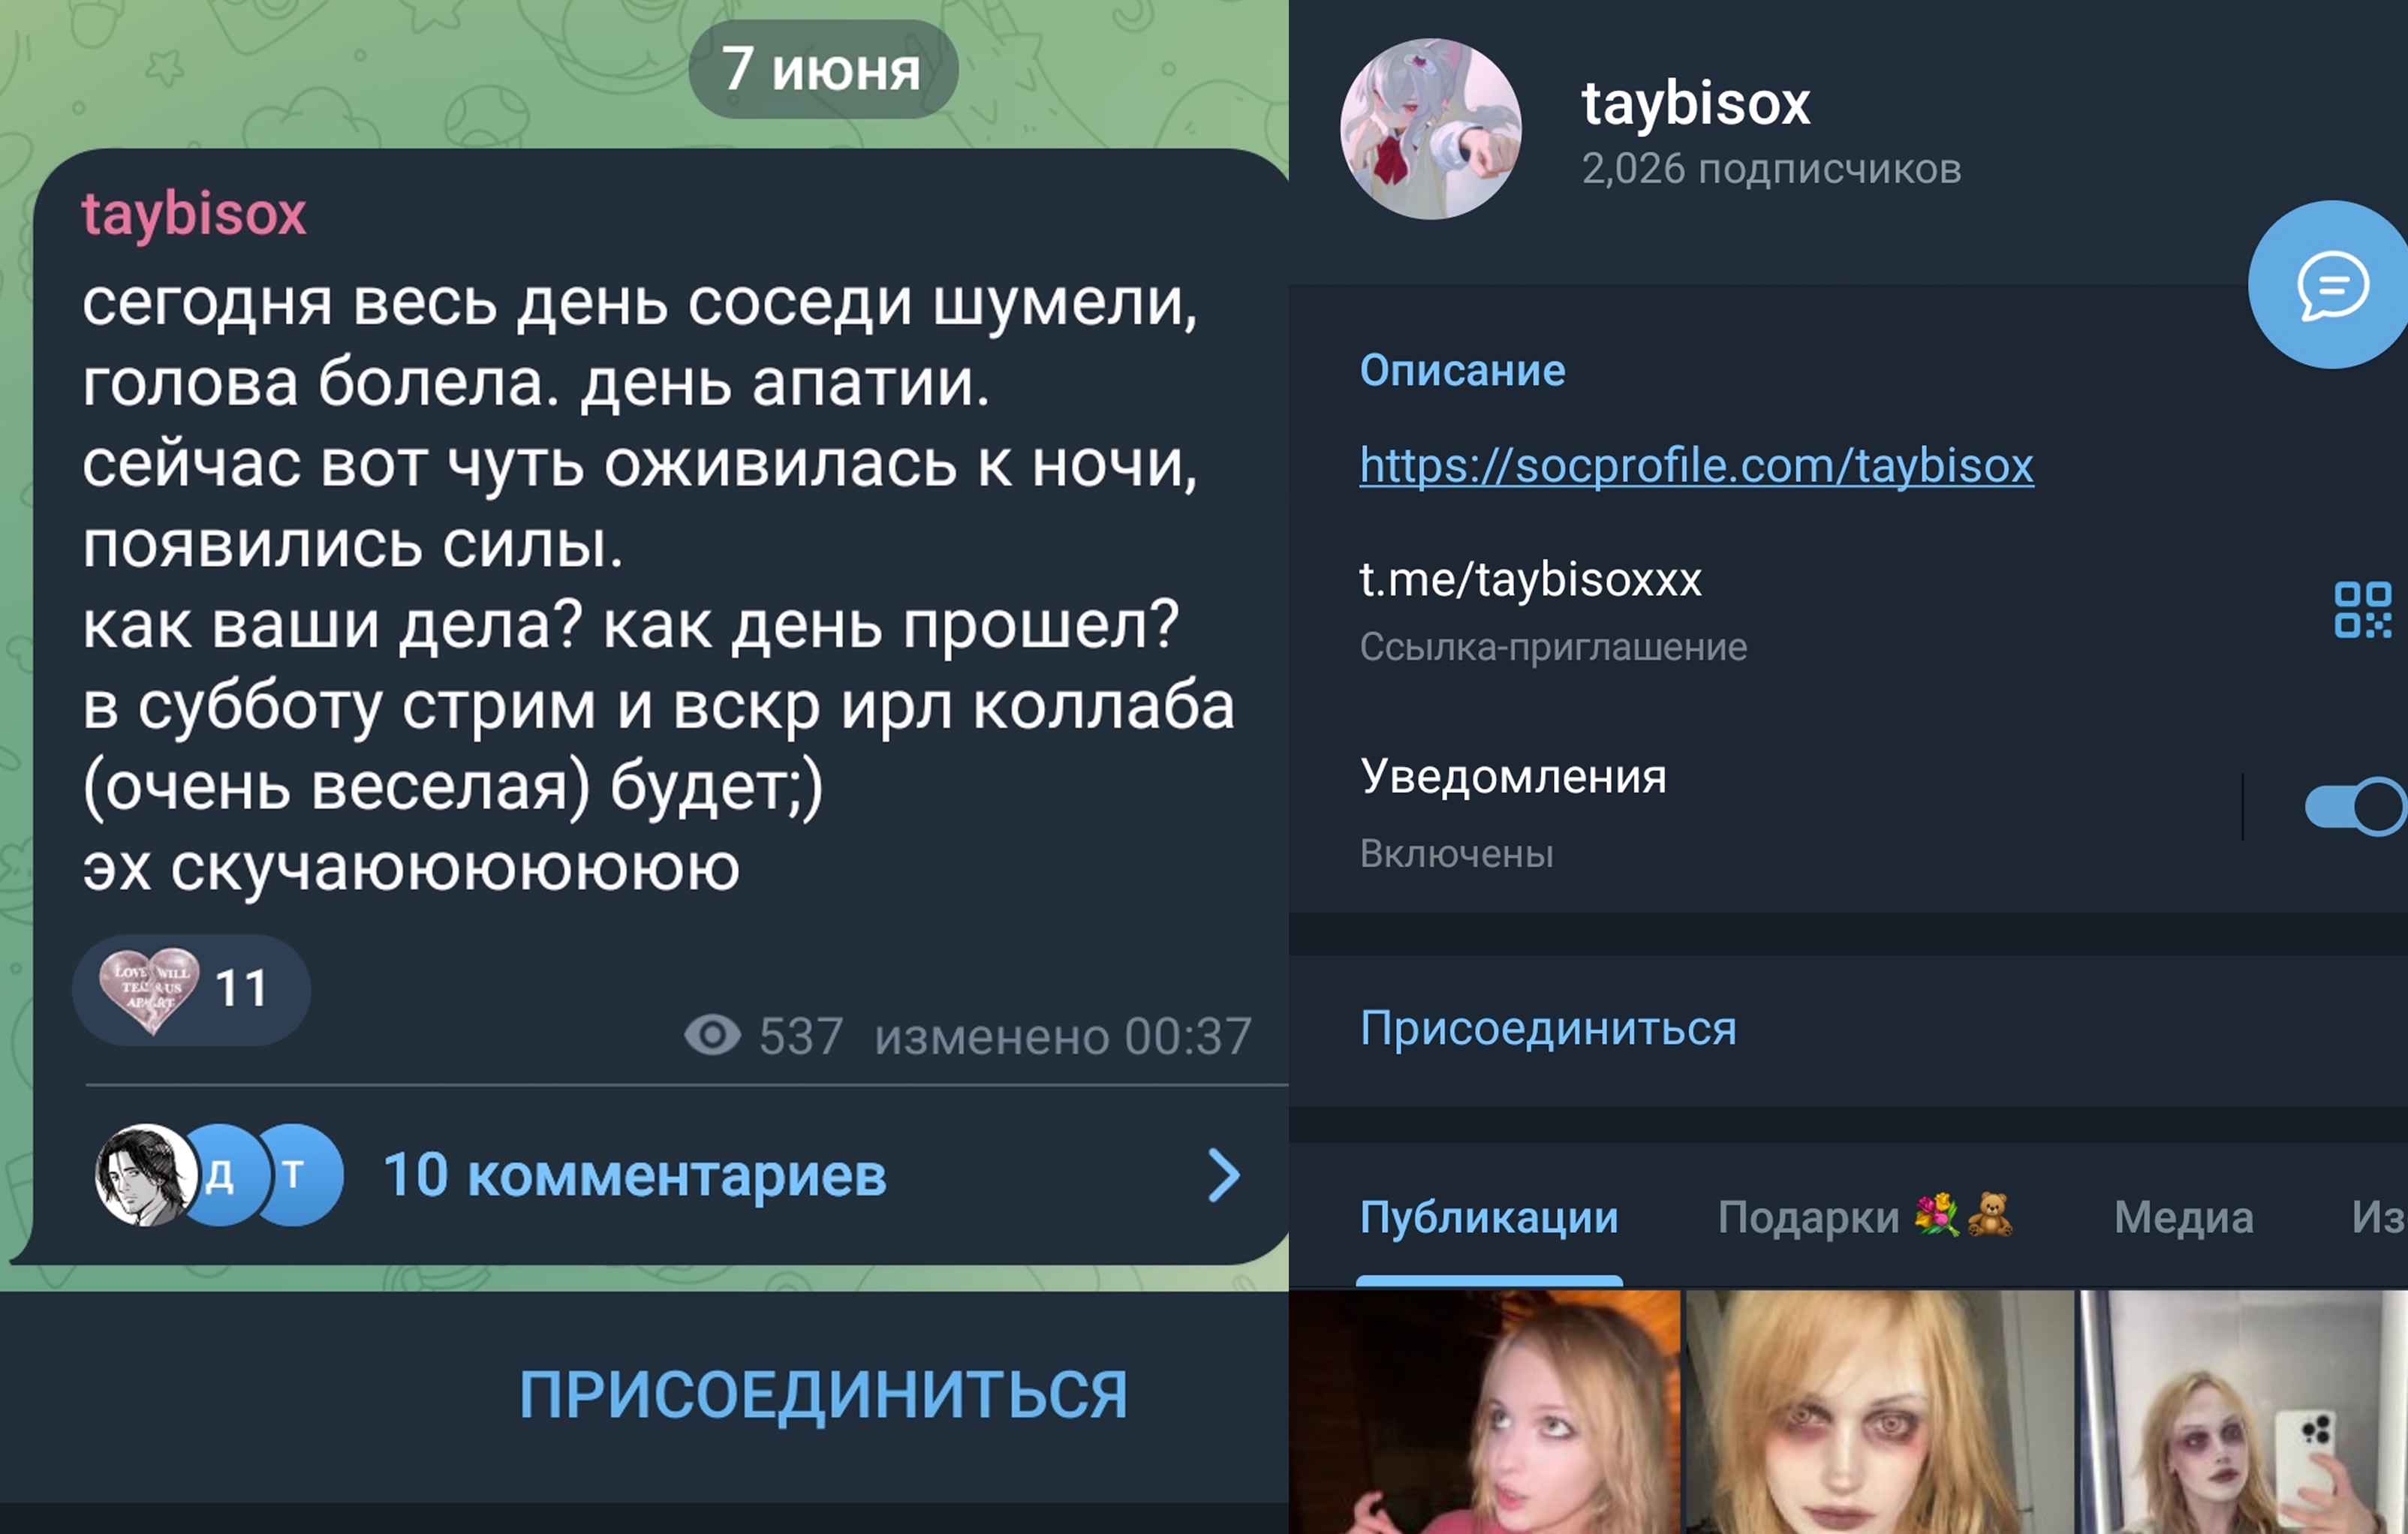Click Присоединиться in channel info
The height and width of the screenshot is (1534, 2408).
coord(1548,1029)
